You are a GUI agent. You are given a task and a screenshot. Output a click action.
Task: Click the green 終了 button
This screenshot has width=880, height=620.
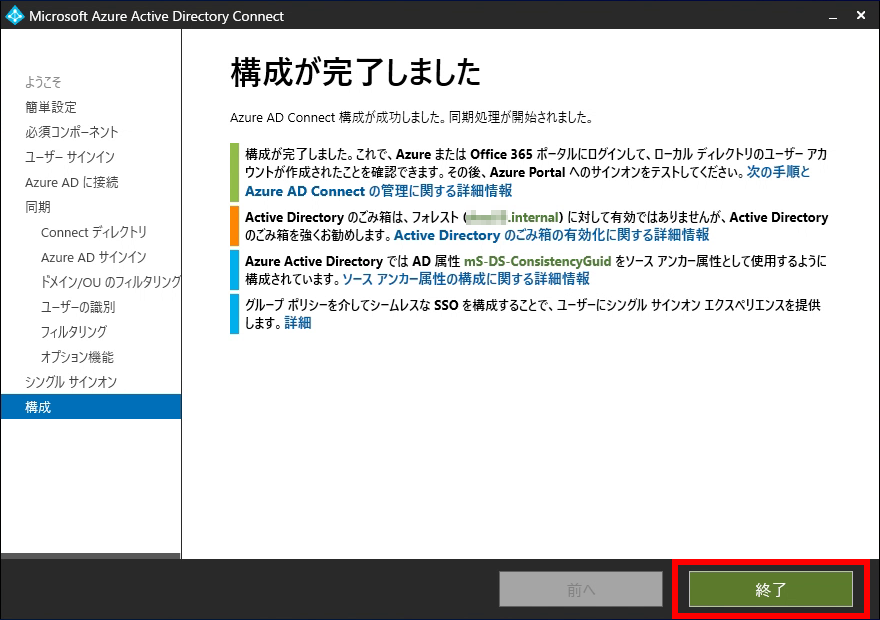point(771,589)
